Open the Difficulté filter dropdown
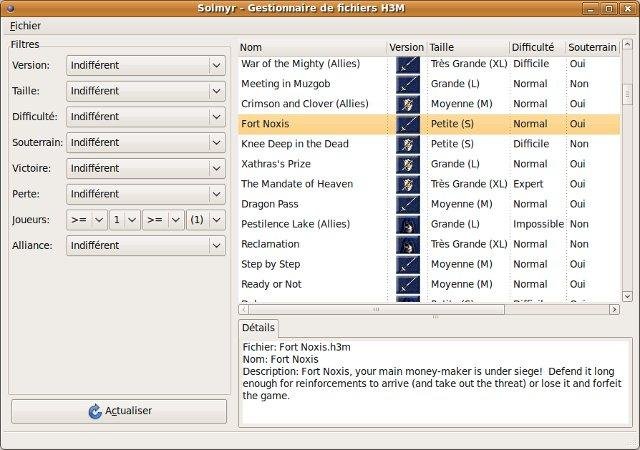 pyautogui.click(x=146, y=117)
